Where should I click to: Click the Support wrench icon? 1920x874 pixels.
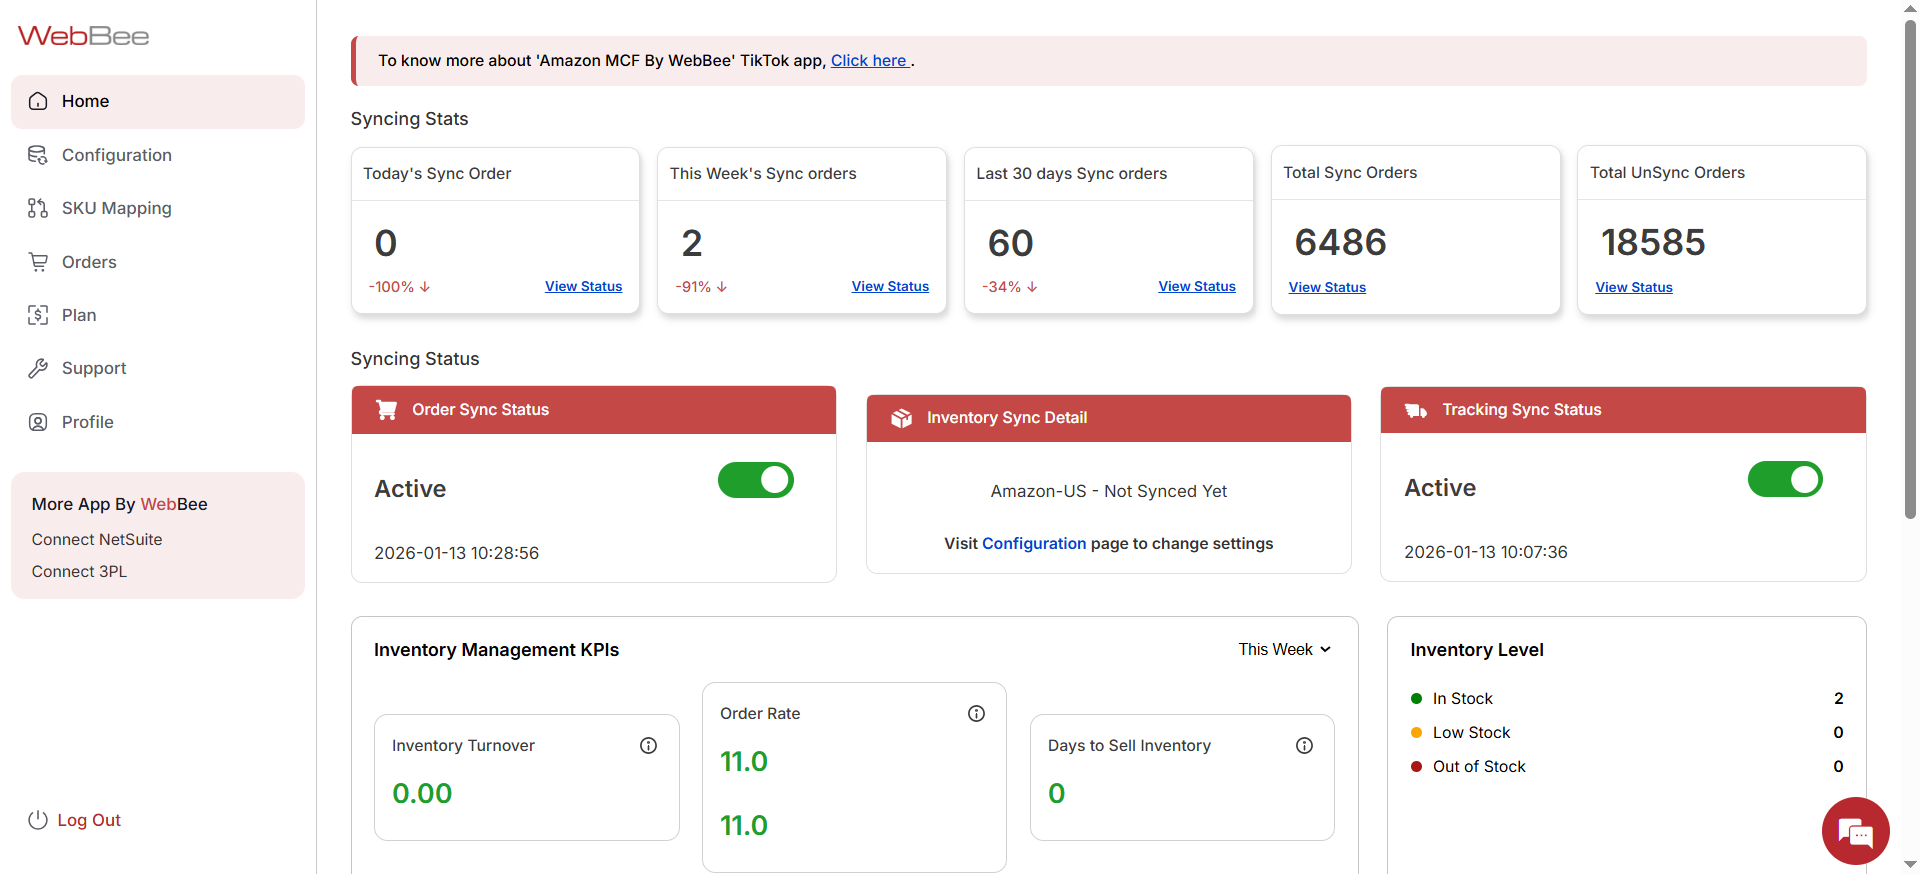click(x=38, y=368)
